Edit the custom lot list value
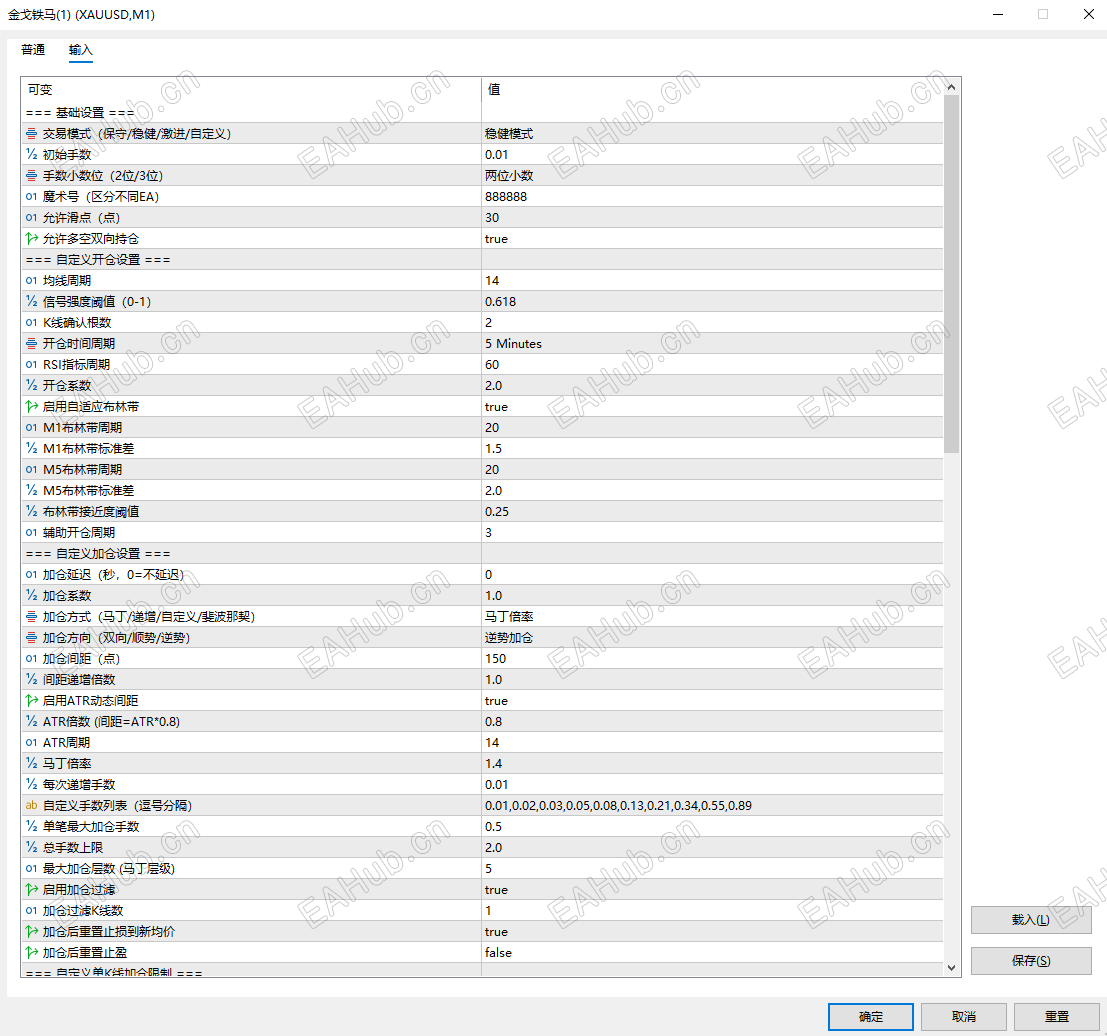 pos(712,806)
